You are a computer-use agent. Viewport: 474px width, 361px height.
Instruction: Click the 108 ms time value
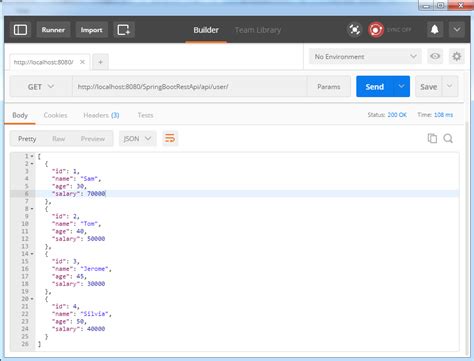pos(443,115)
